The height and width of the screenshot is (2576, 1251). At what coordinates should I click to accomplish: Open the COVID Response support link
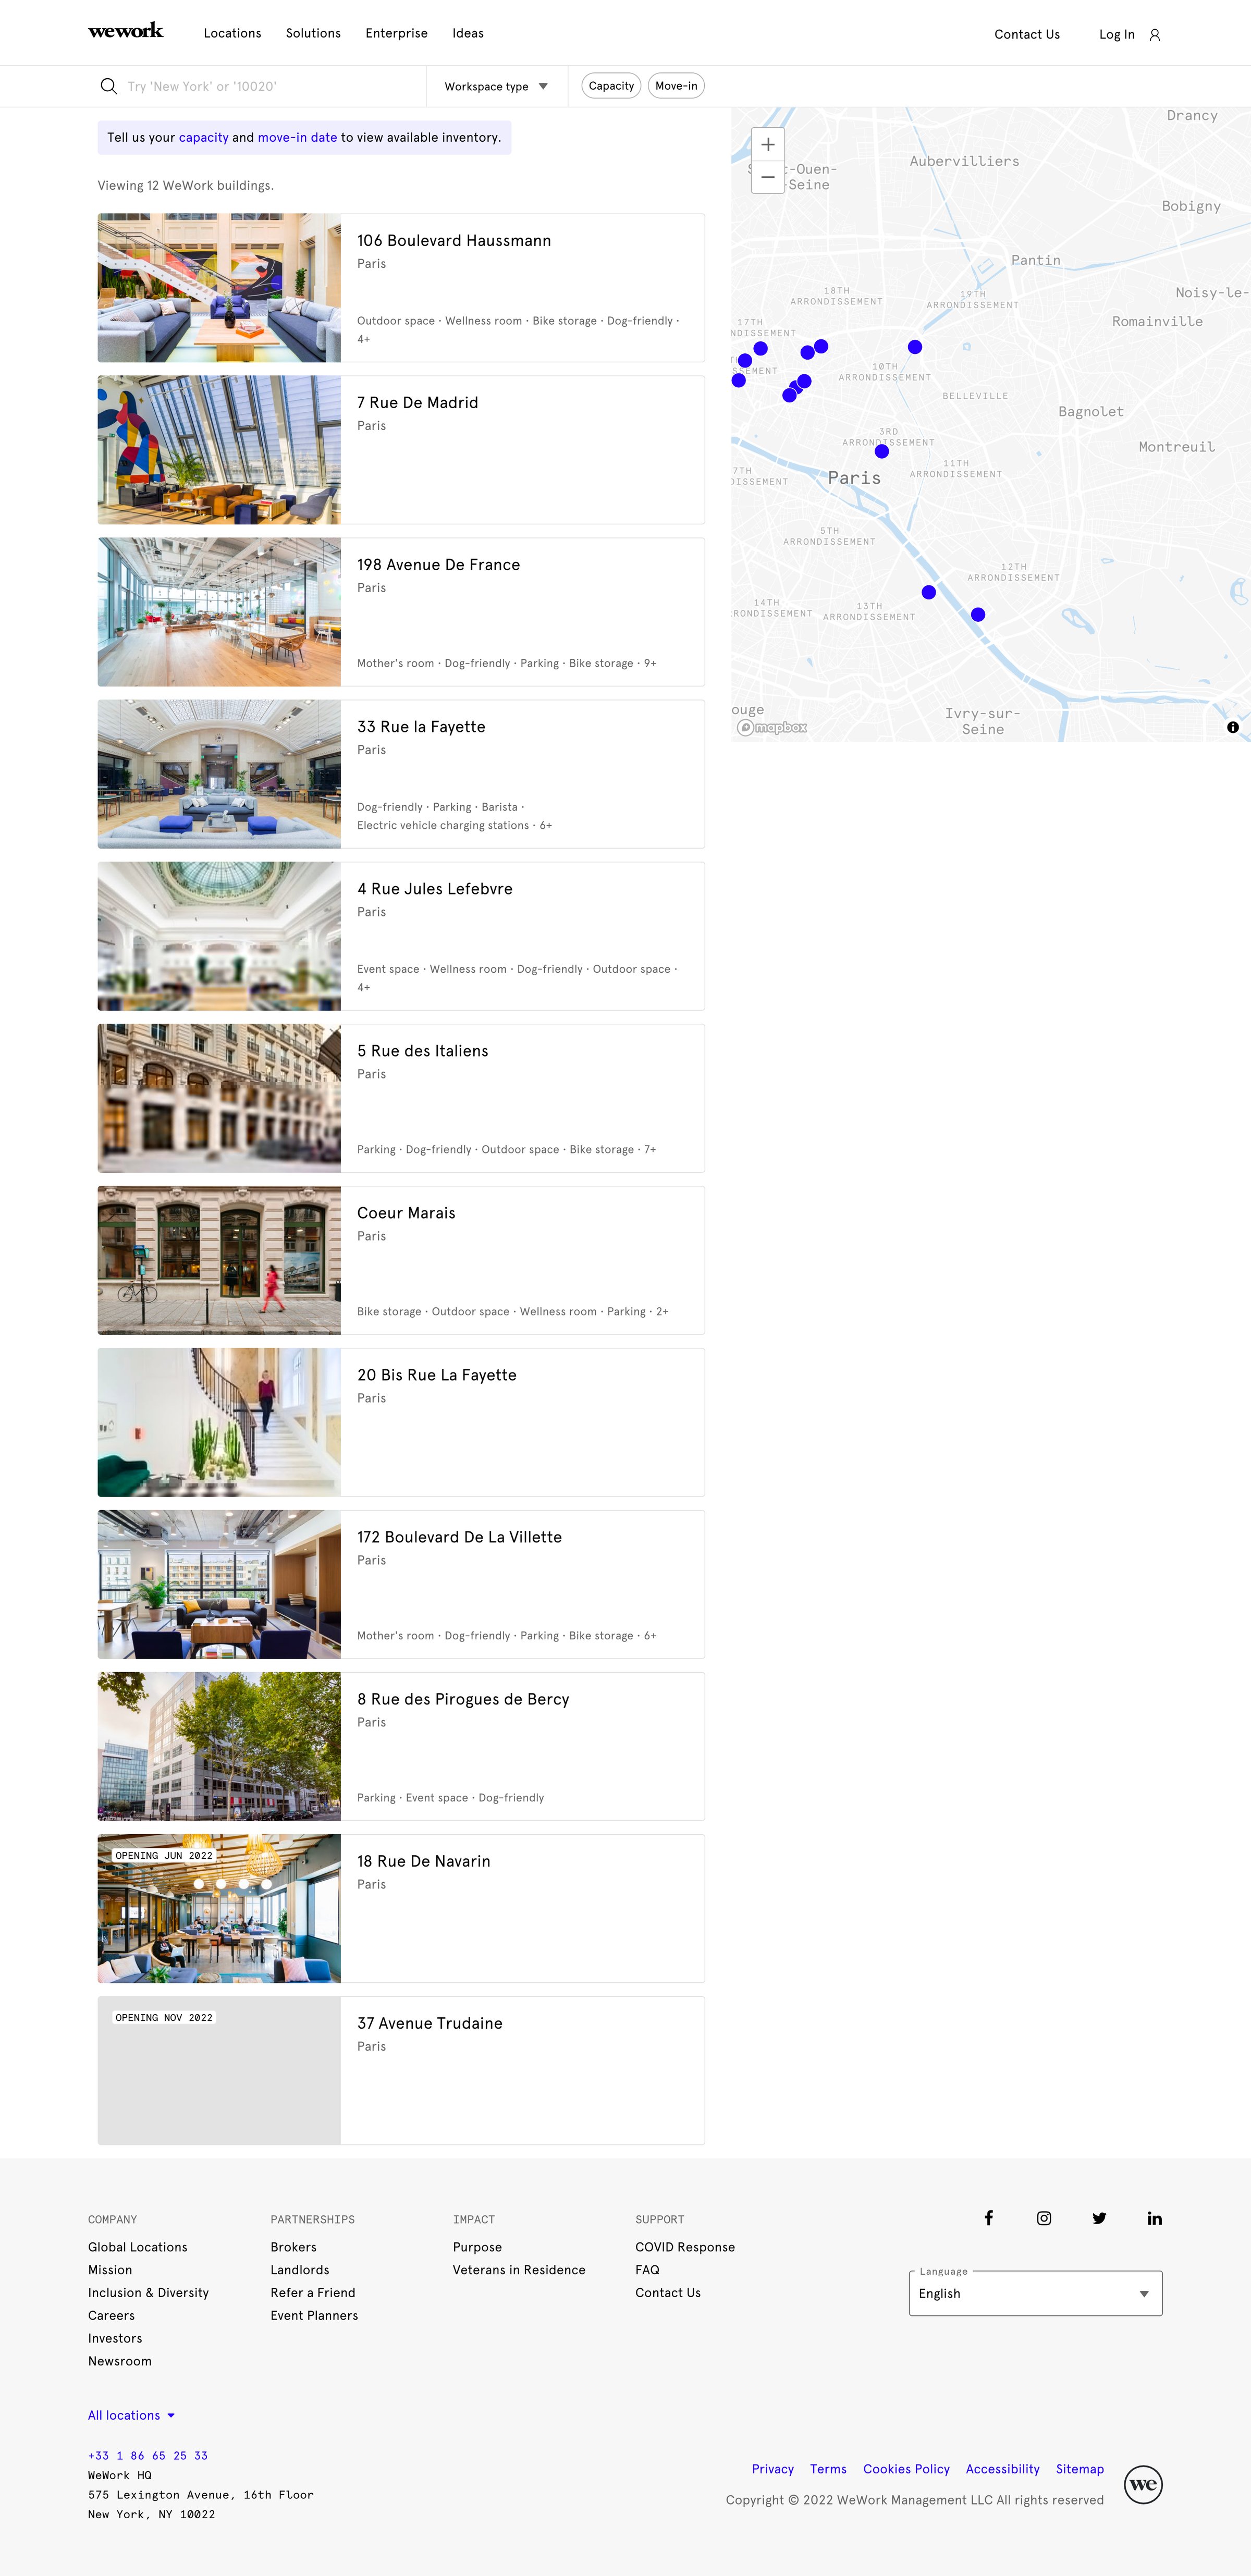coord(685,2247)
